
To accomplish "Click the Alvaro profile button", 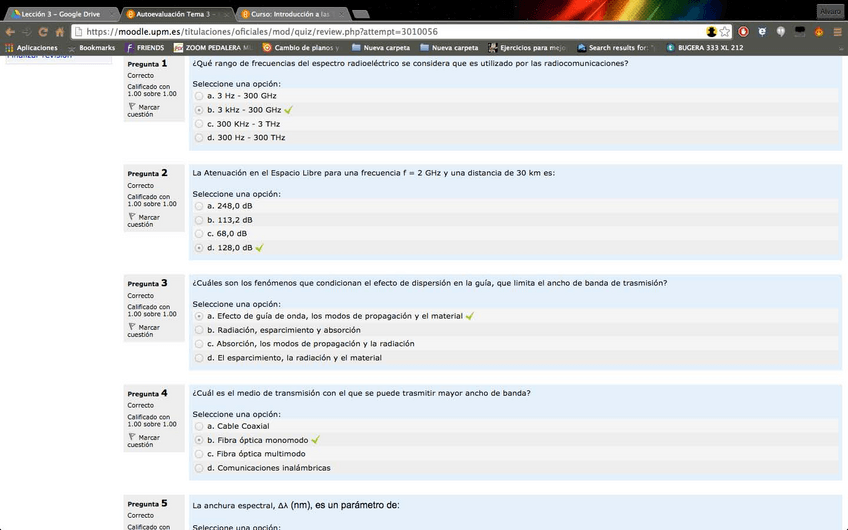I will click(830, 11).
